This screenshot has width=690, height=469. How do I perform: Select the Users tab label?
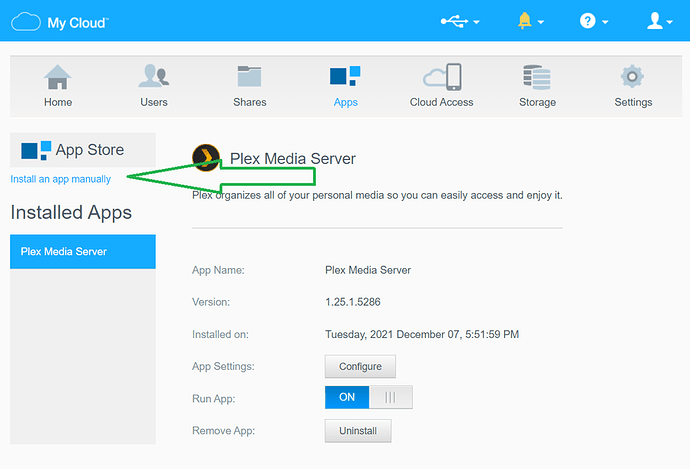pyautogui.click(x=154, y=102)
